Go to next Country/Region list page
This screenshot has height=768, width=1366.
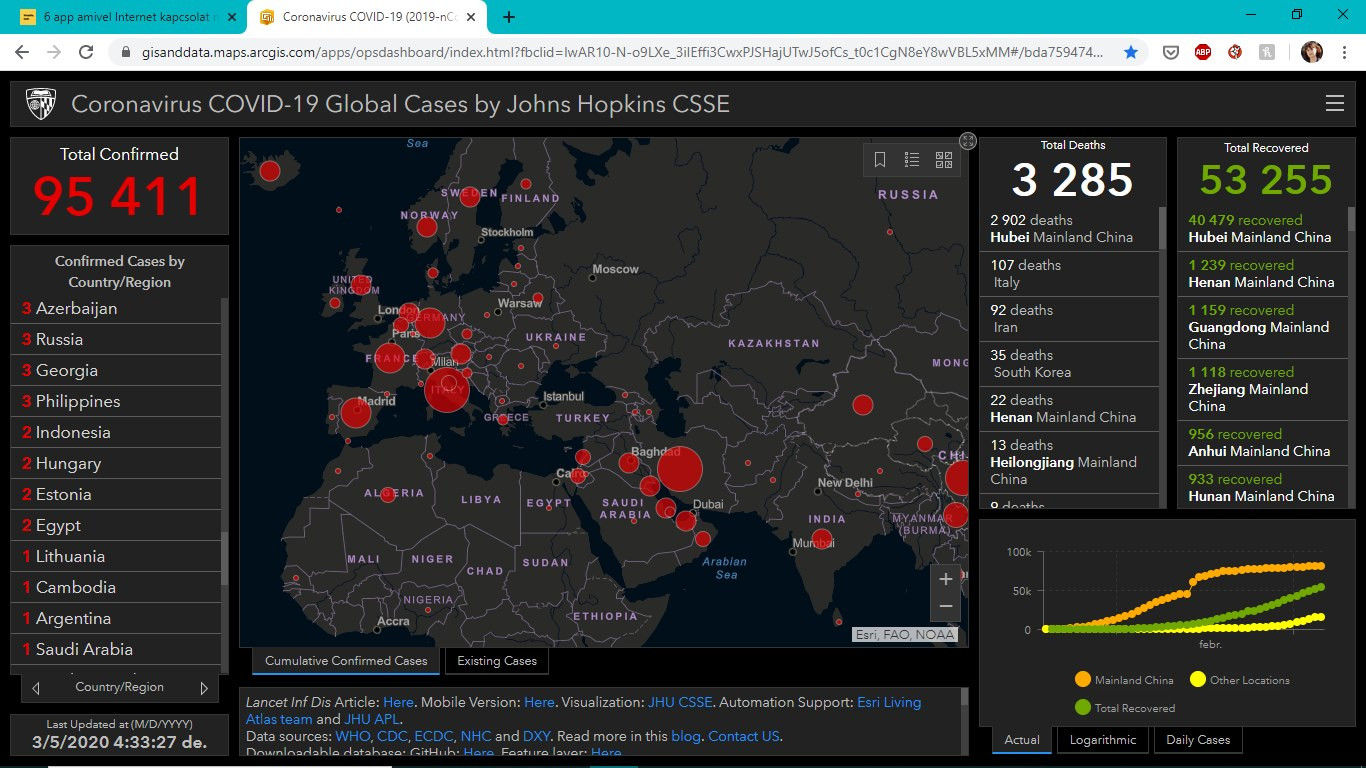pyautogui.click(x=204, y=688)
